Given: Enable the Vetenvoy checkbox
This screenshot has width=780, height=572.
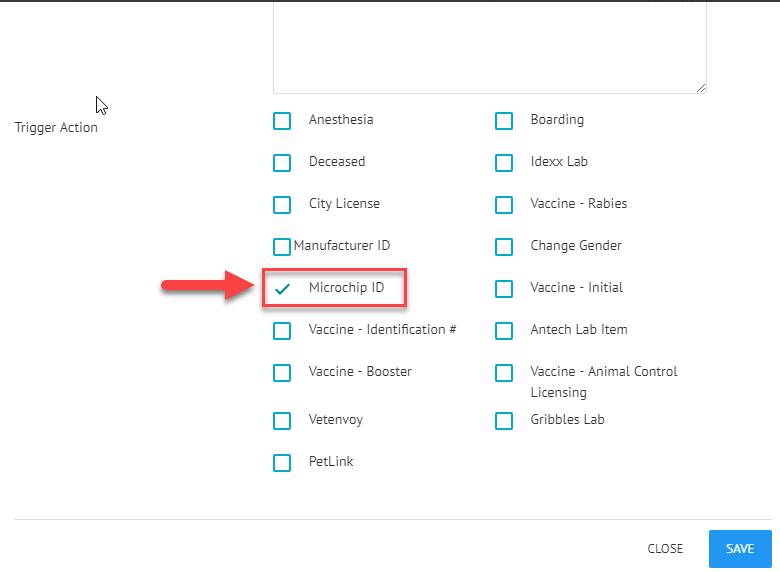Looking at the screenshot, I should coord(282,421).
